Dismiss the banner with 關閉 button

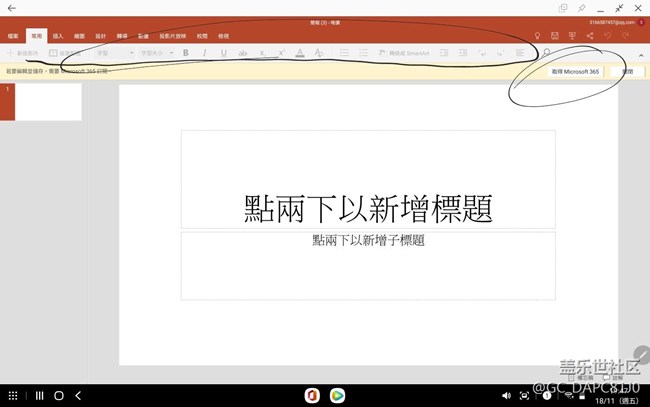(626, 72)
